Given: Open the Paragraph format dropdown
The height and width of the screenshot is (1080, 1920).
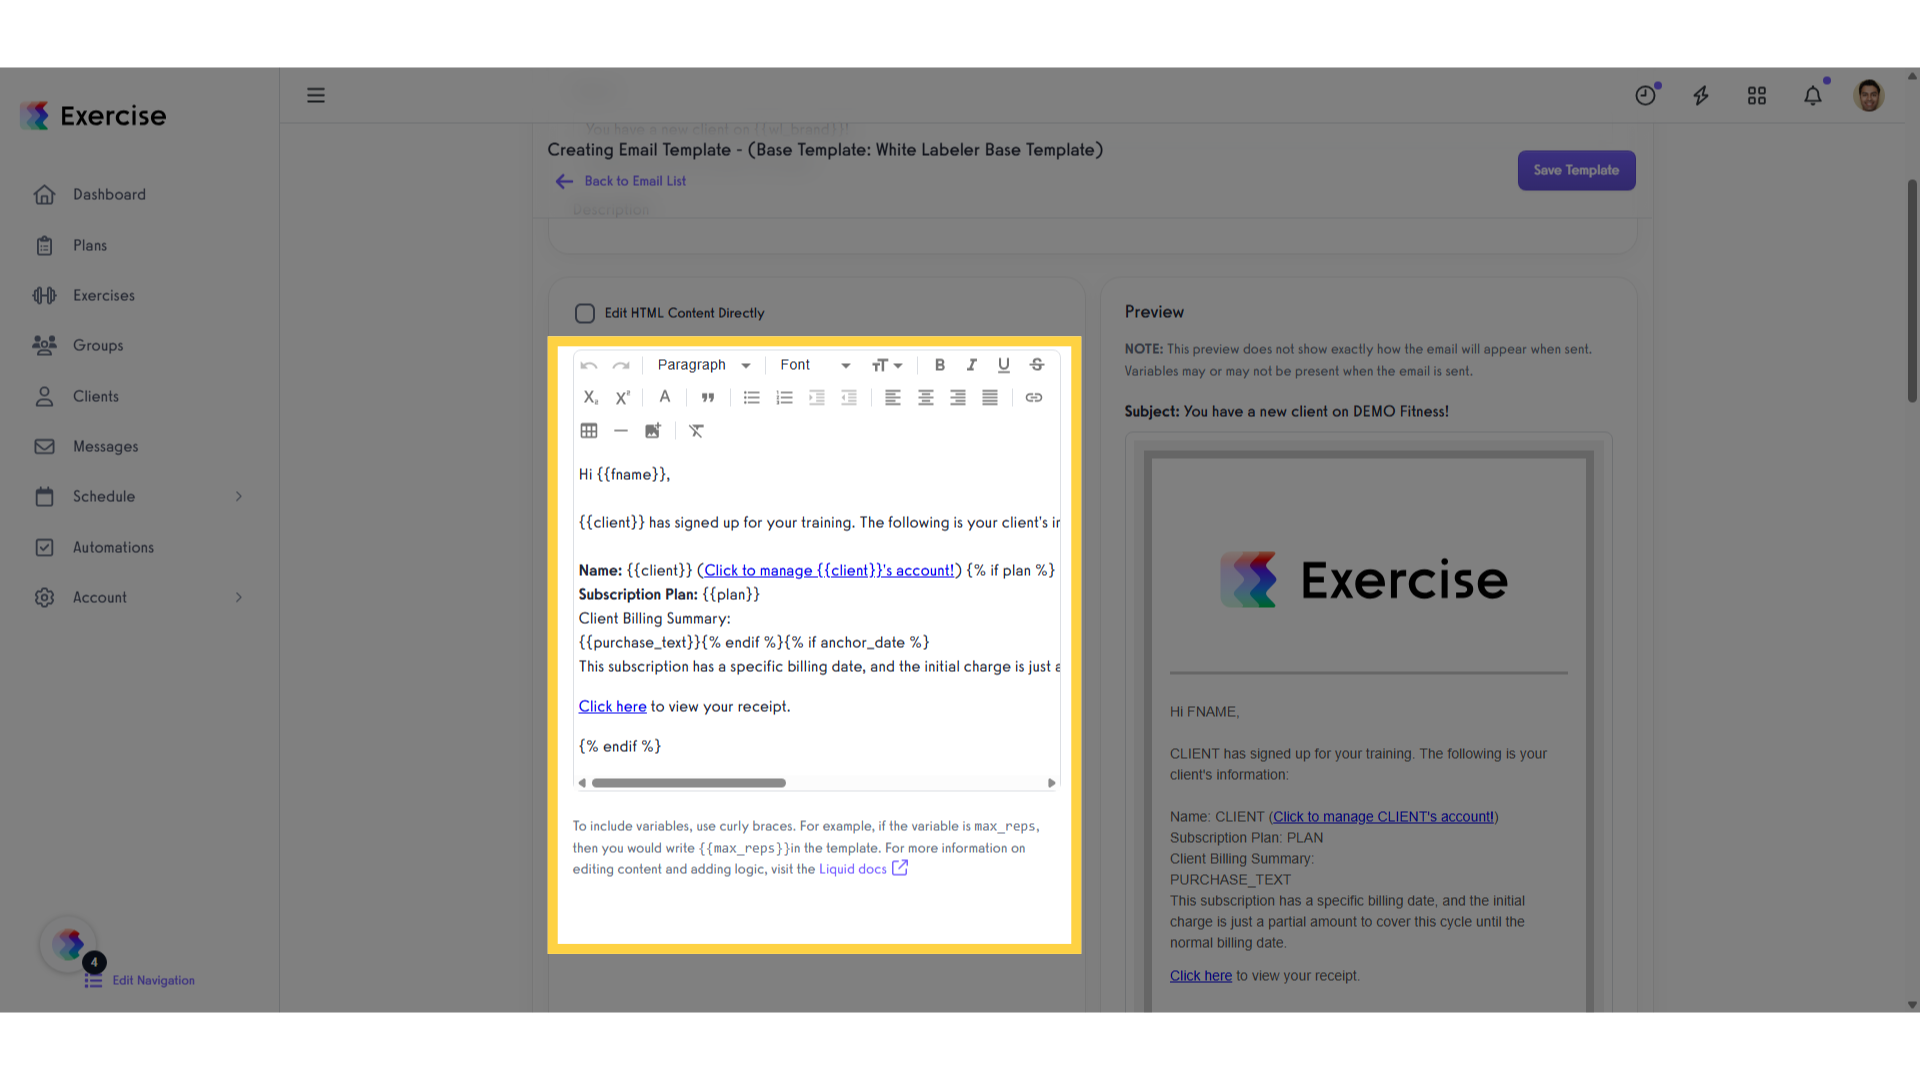Looking at the screenshot, I should point(704,365).
